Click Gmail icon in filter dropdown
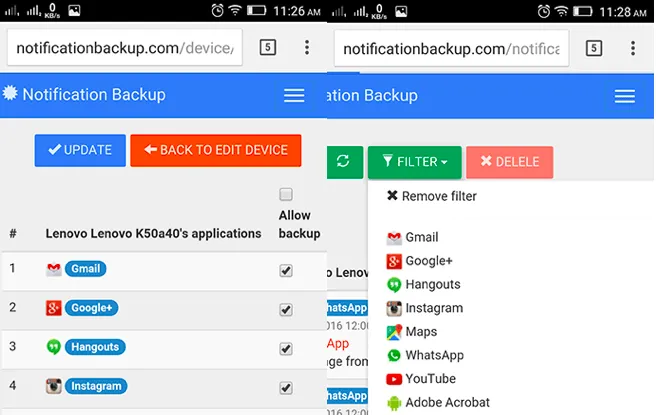 (394, 237)
